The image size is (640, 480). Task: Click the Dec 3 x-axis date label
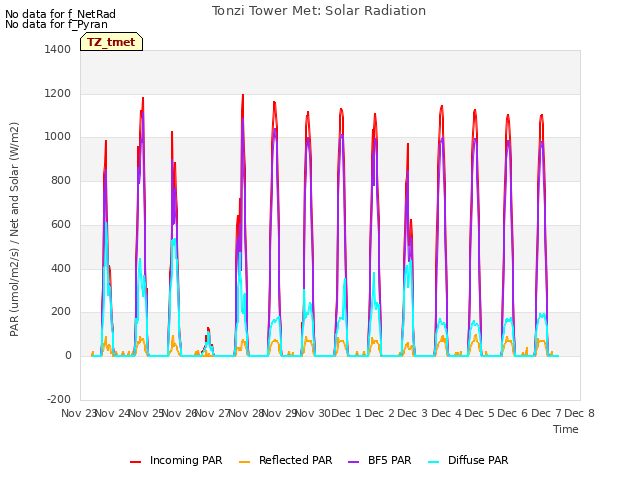[413, 413]
